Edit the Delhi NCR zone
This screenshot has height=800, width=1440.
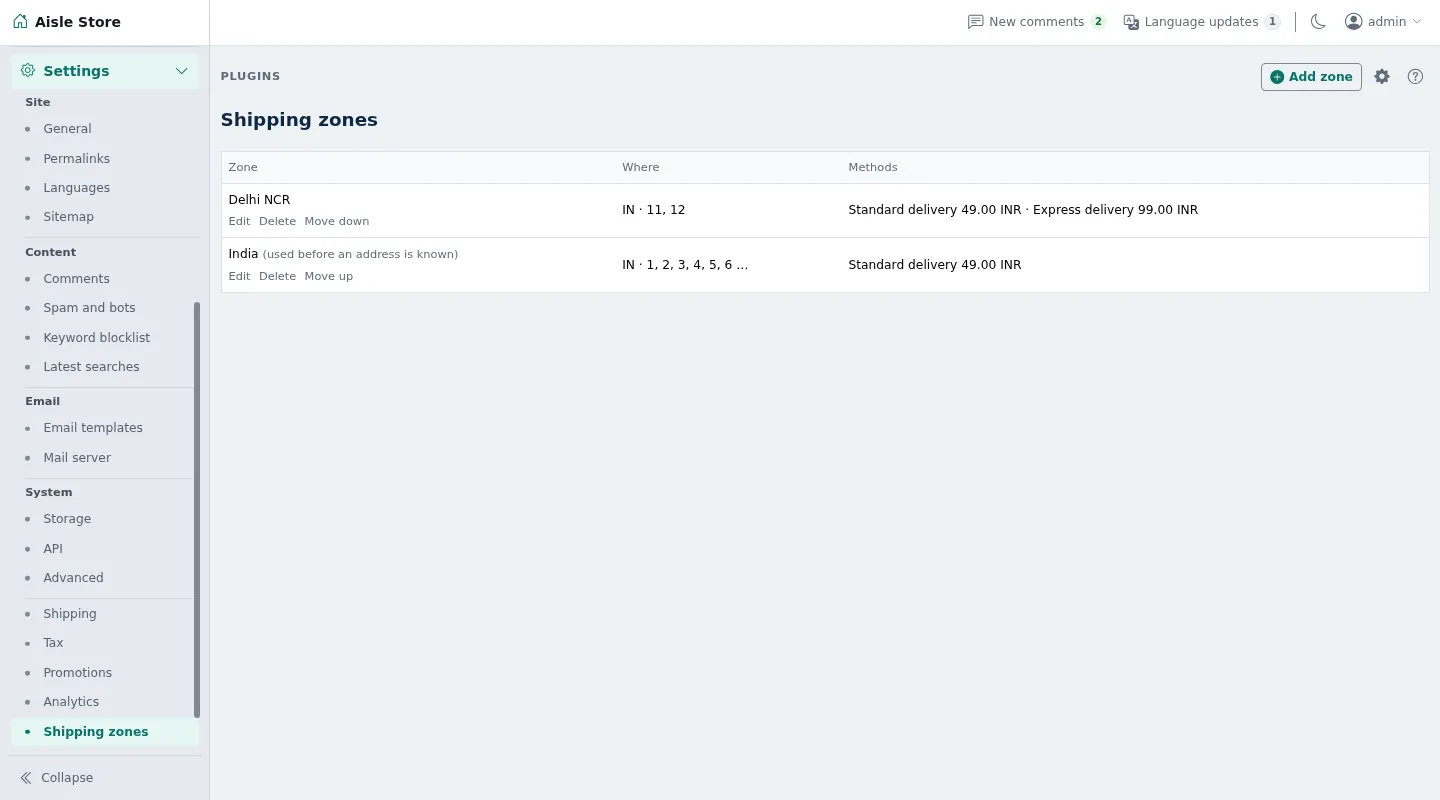click(x=239, y=221)
